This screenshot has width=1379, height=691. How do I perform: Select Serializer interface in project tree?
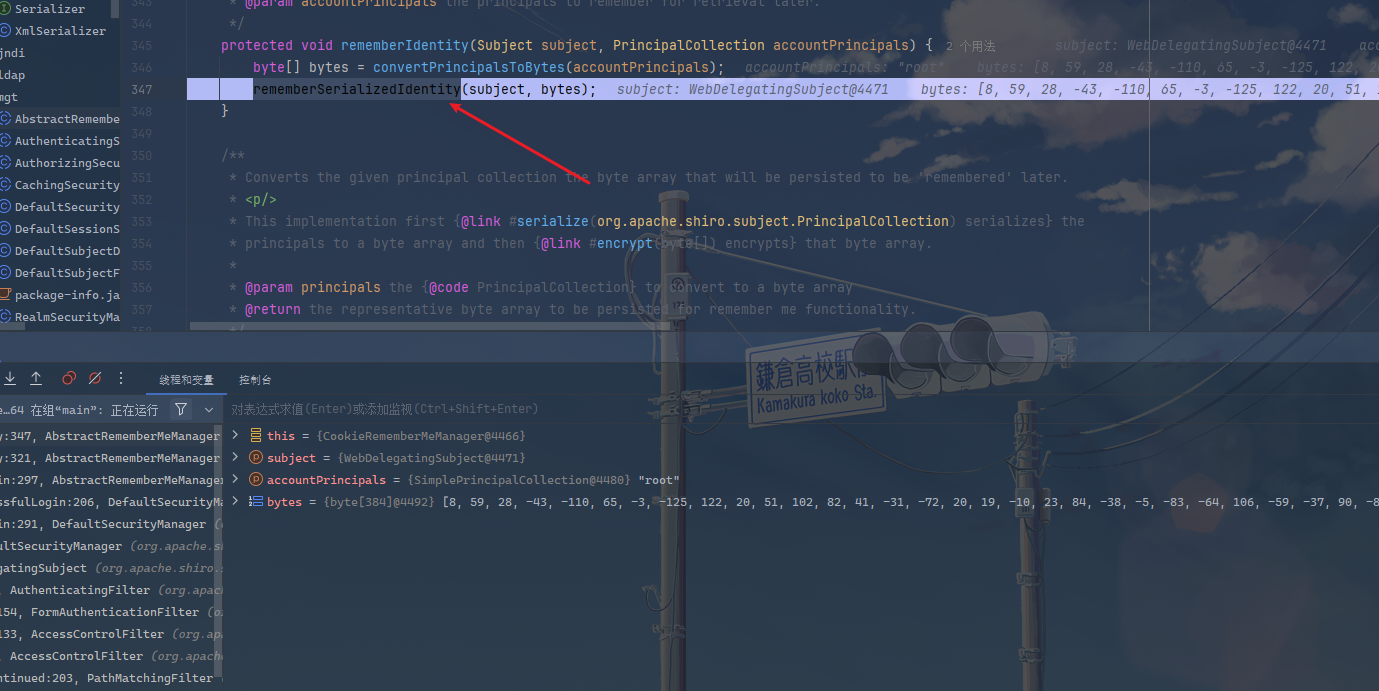[50, 9]
